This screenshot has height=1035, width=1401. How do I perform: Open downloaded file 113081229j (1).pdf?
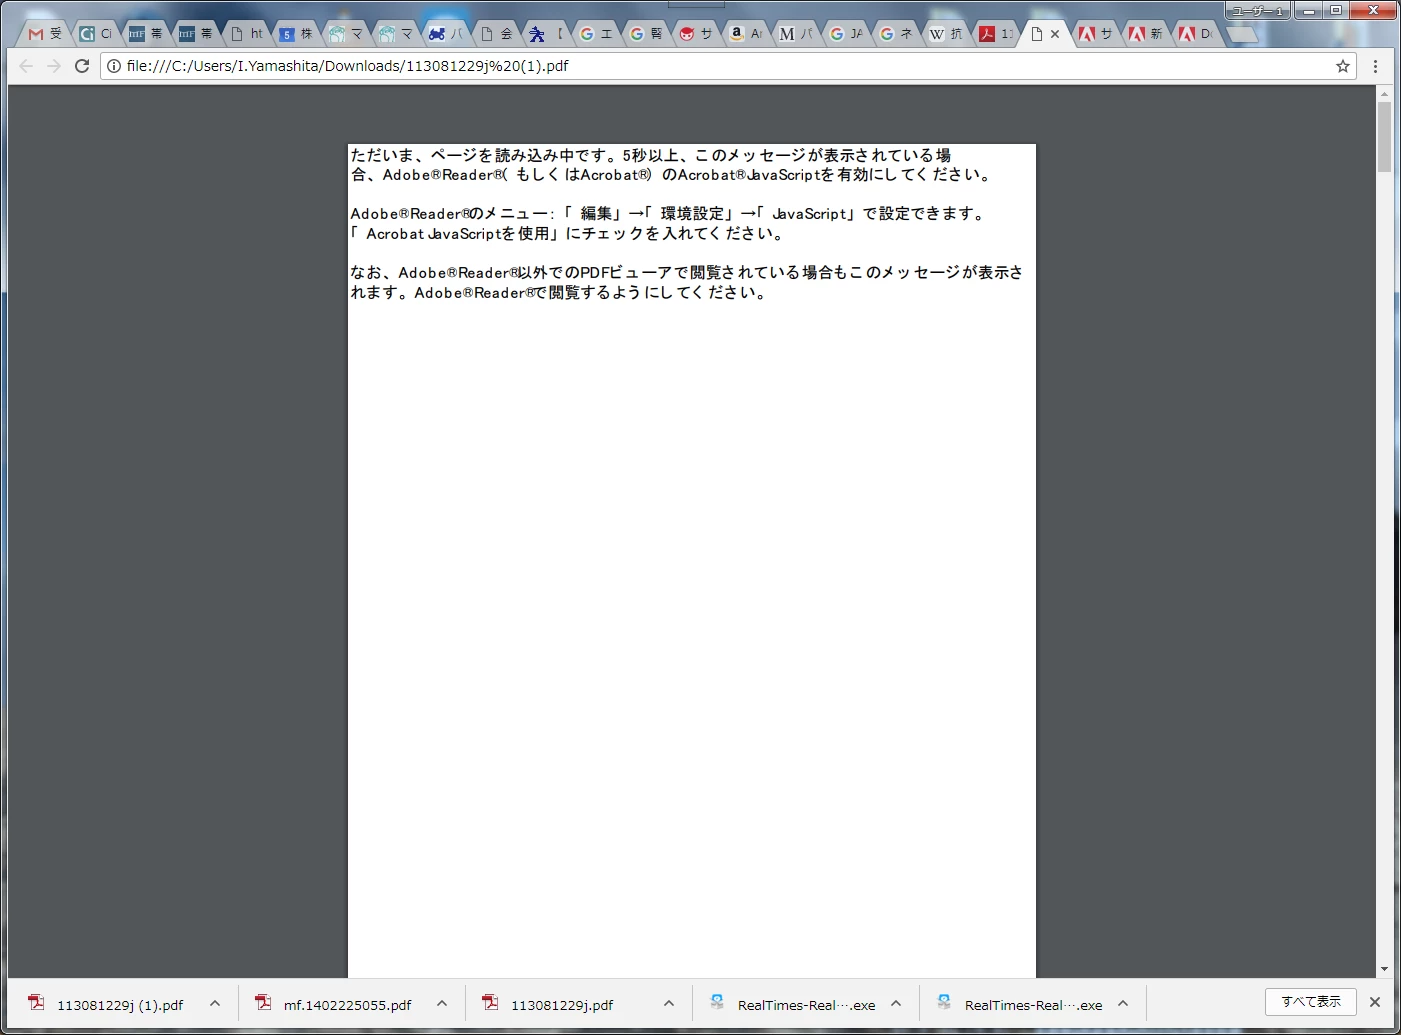coord(120,1005)
